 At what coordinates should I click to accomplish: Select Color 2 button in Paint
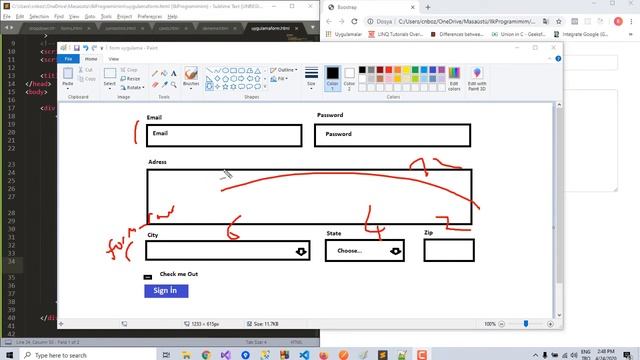click(349, 79)
